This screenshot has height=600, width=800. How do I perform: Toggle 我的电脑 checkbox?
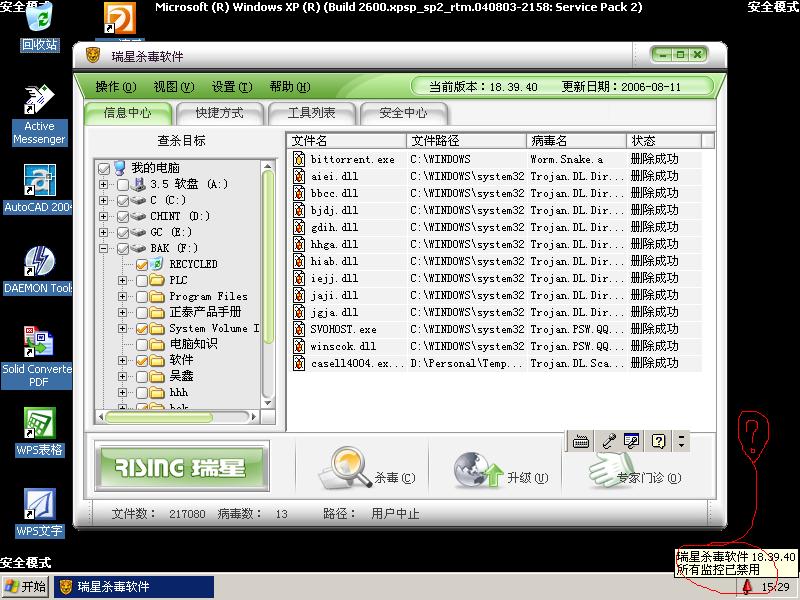point(104,168)
